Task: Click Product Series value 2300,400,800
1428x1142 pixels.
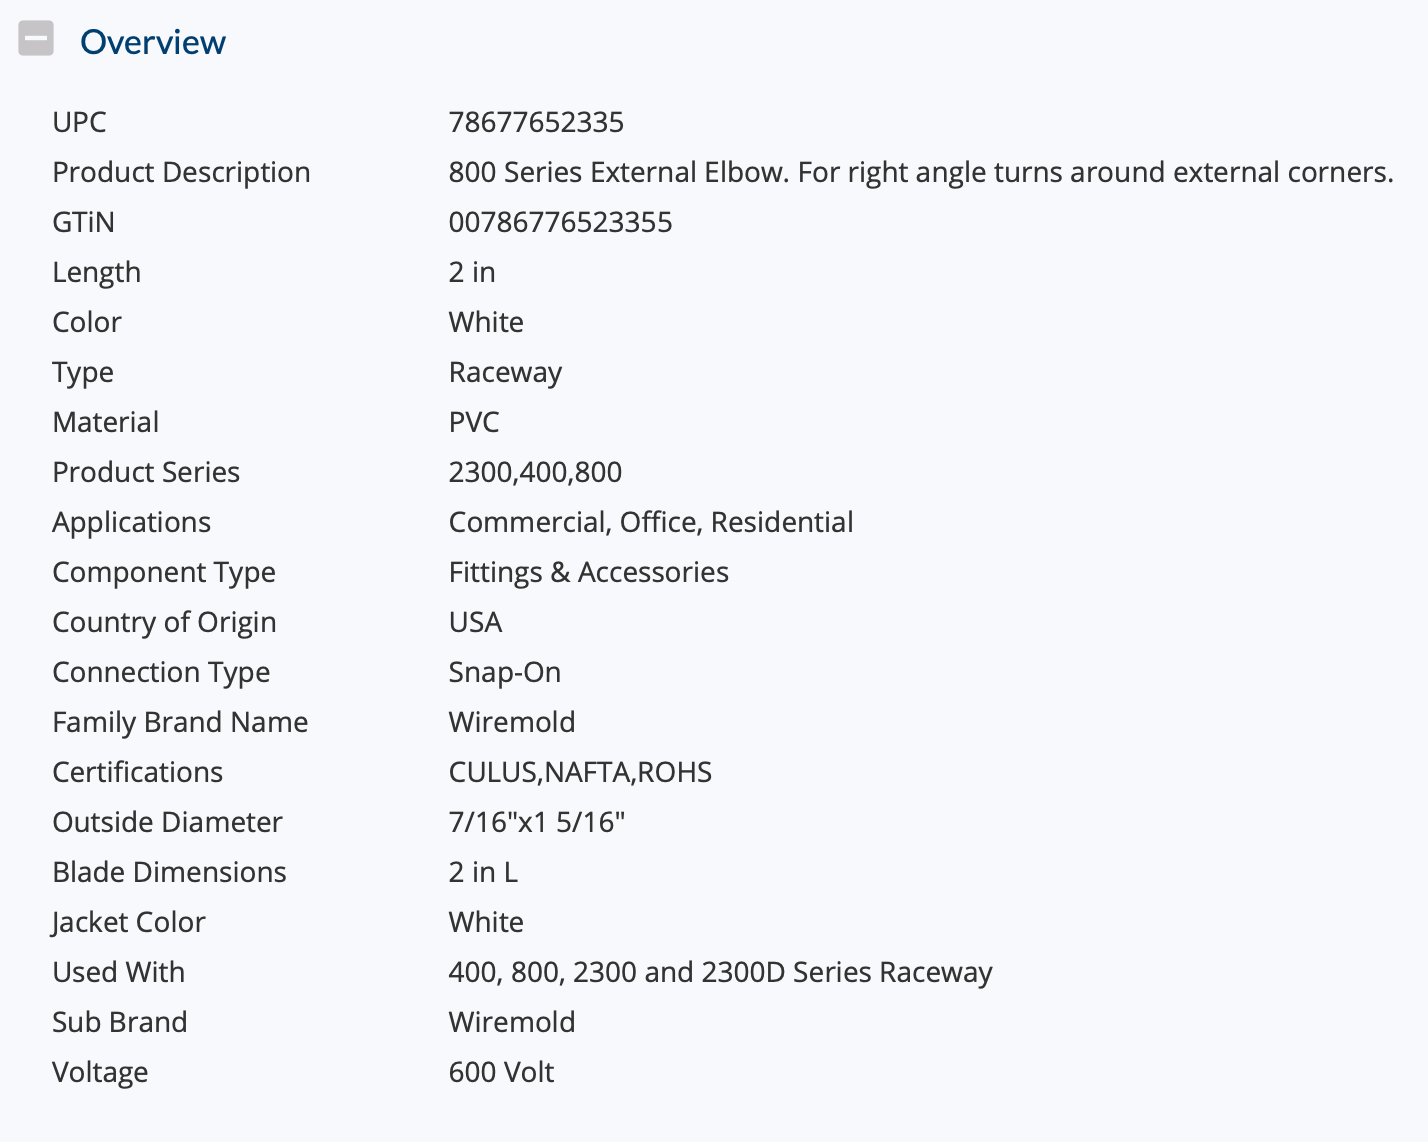Action: (x=535, y=472)
